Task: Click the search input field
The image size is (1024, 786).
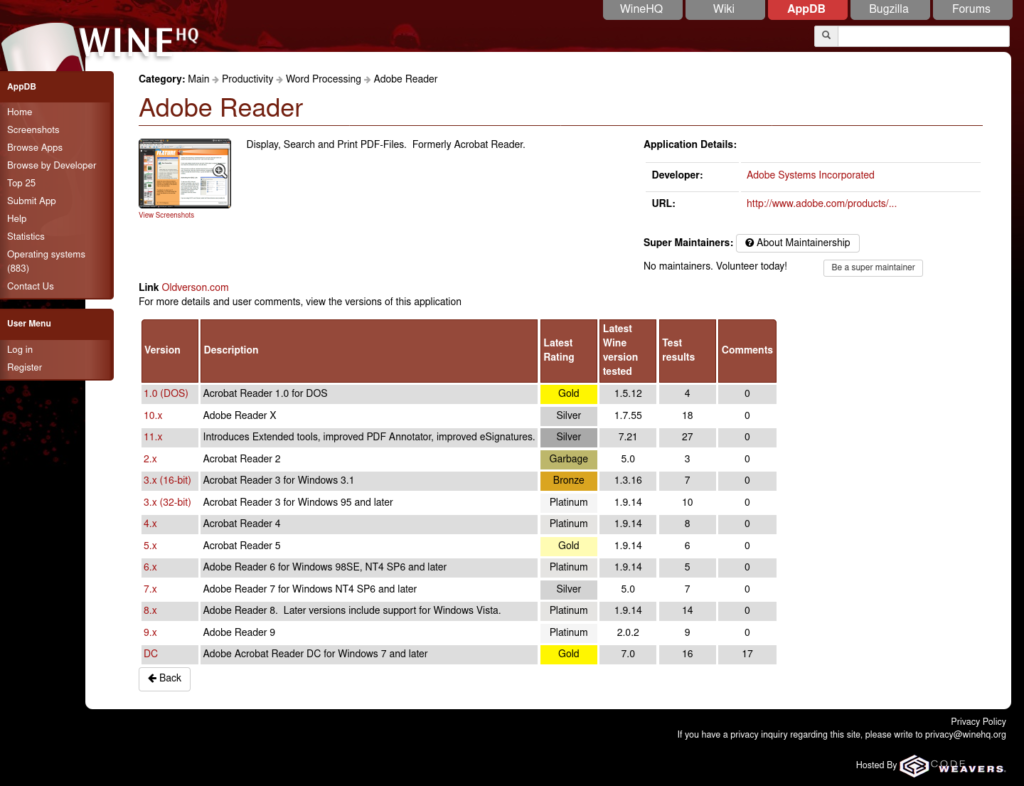Action: click(923, 36)
